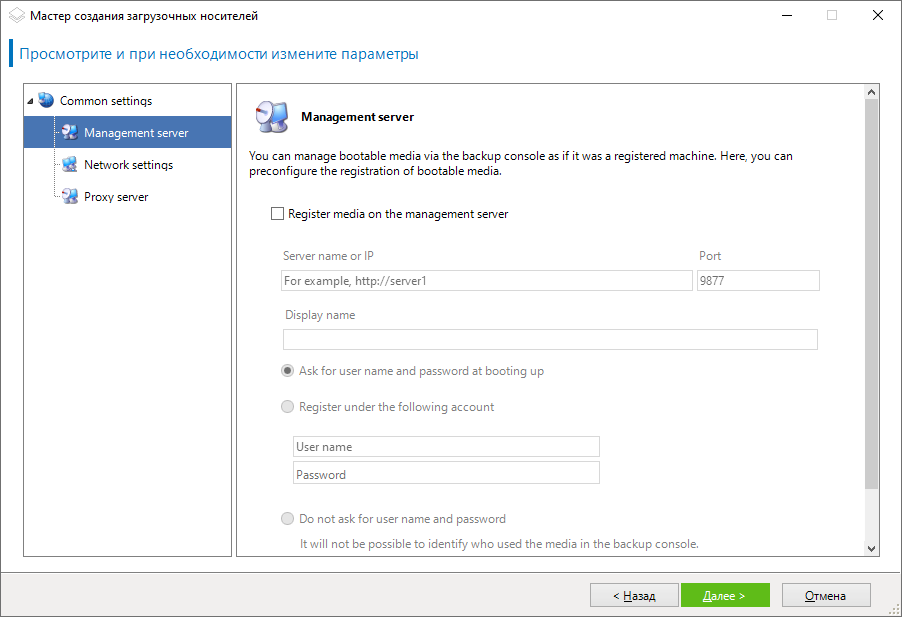Image resolution: width=902 pixels, height=617 pixels.
Task: Click the Proxy server tree icon
Action: [x=69, y=197]
